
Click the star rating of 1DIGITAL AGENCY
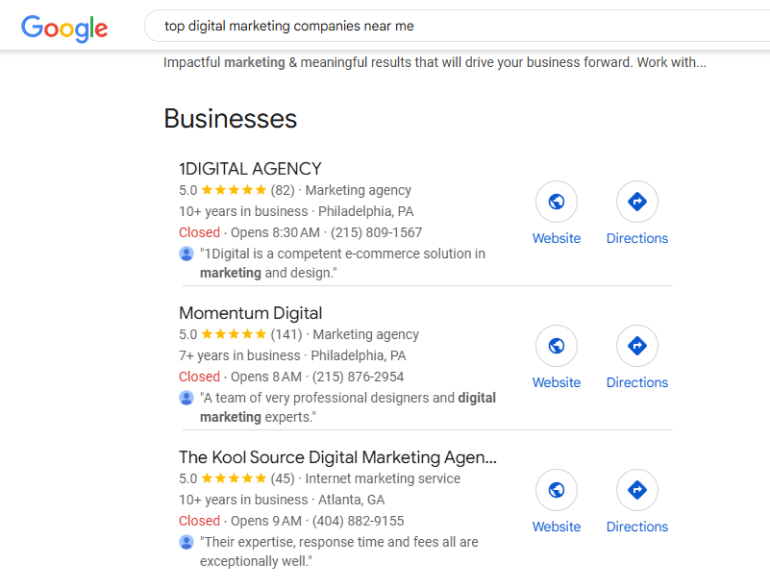coord(234,190)
